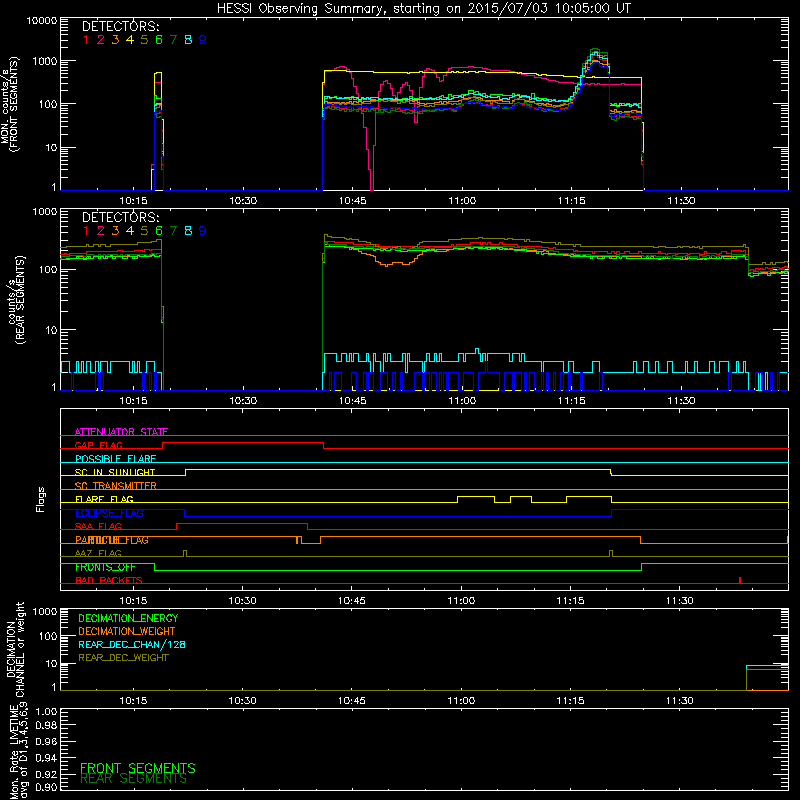Viewport: 800px width, 800px height.
Task: Click the POSSIBLE FLARE flag label
Action: tap(115, 459)
